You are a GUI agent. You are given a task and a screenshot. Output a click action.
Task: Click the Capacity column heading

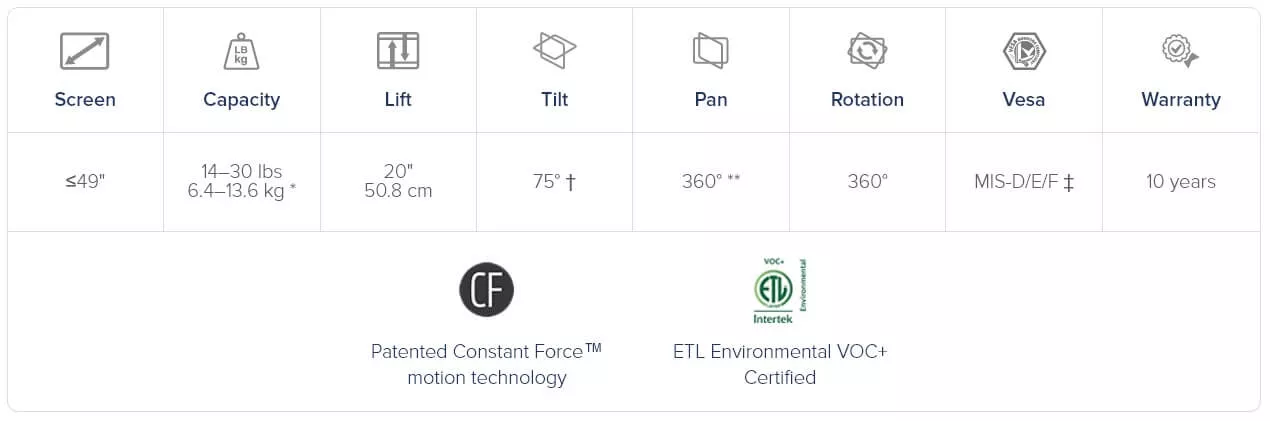pos(241,99)
